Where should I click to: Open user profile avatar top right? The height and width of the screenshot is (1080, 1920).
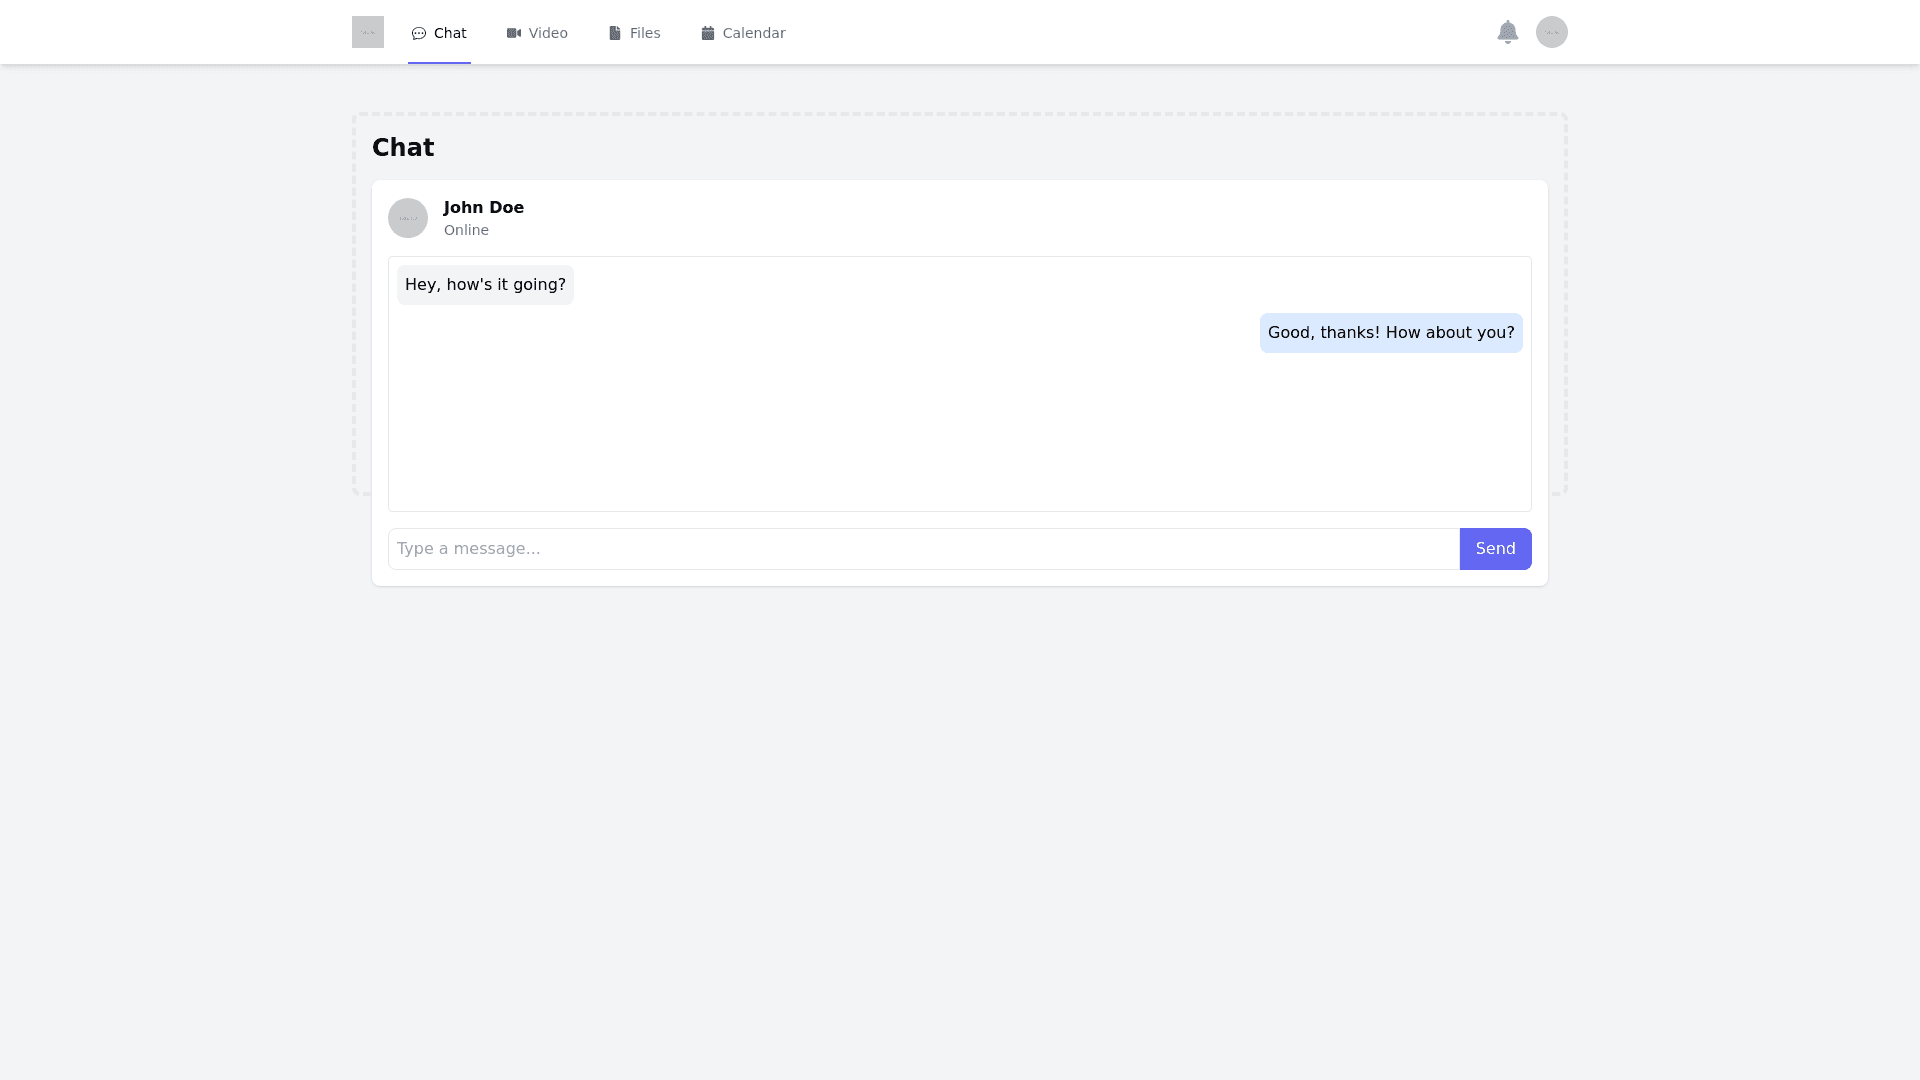(x=1551, y=32)
